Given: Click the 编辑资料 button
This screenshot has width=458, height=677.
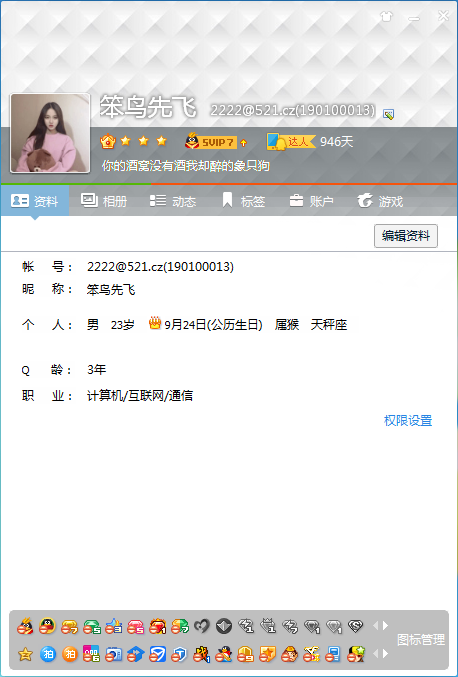Looking at the screenshot, I should [x=406, y=236].
